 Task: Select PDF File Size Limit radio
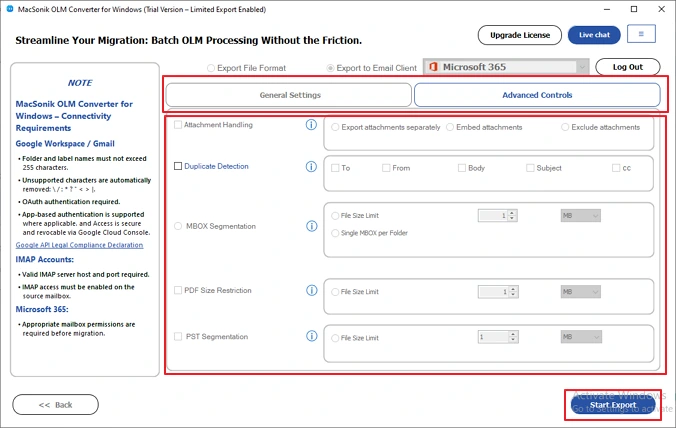[x=335, y=292]
